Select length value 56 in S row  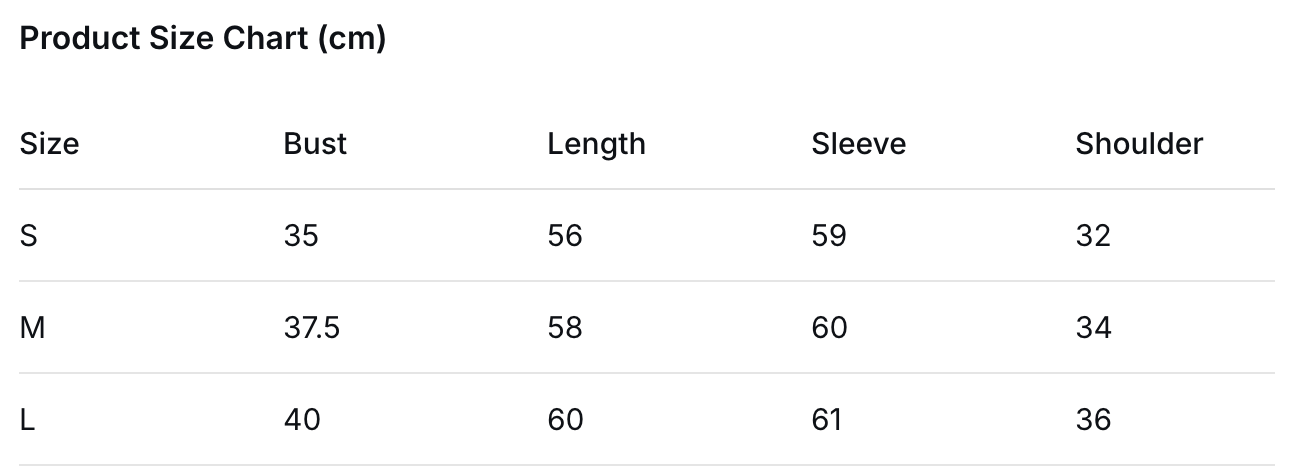(565, 236)
